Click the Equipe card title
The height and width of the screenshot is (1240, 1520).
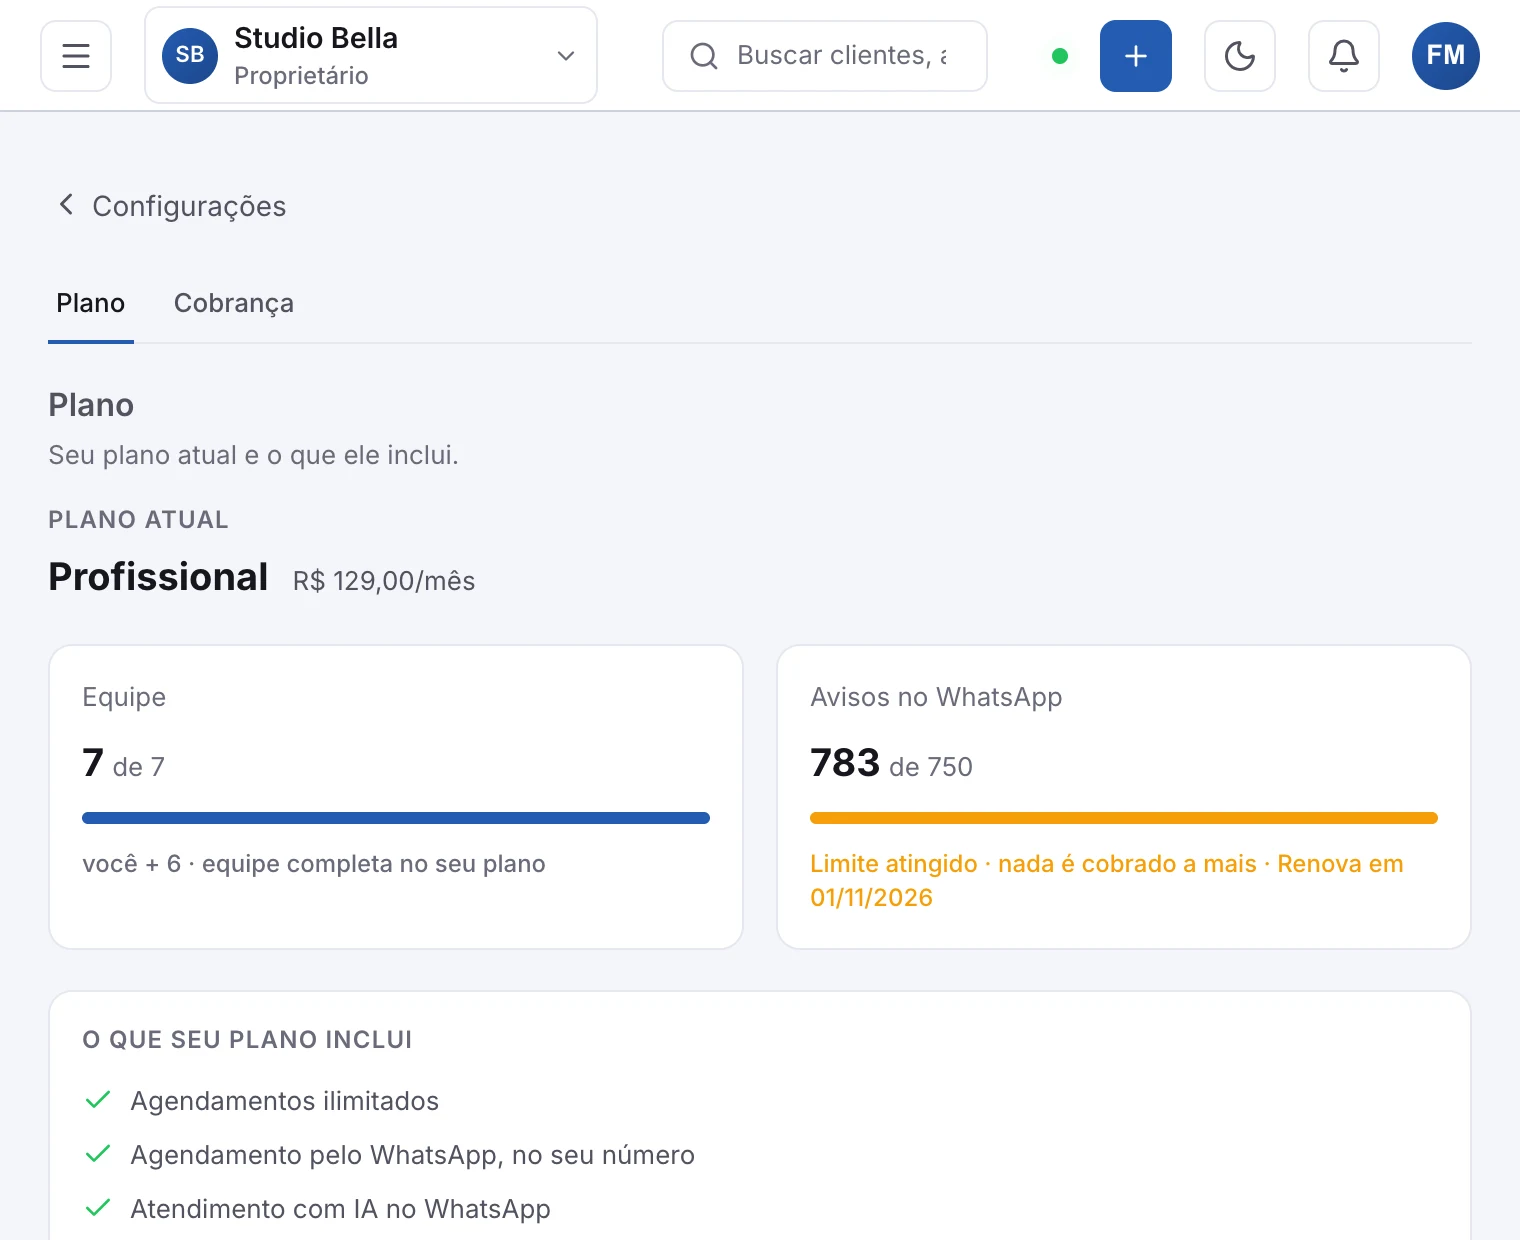point(124,697)
